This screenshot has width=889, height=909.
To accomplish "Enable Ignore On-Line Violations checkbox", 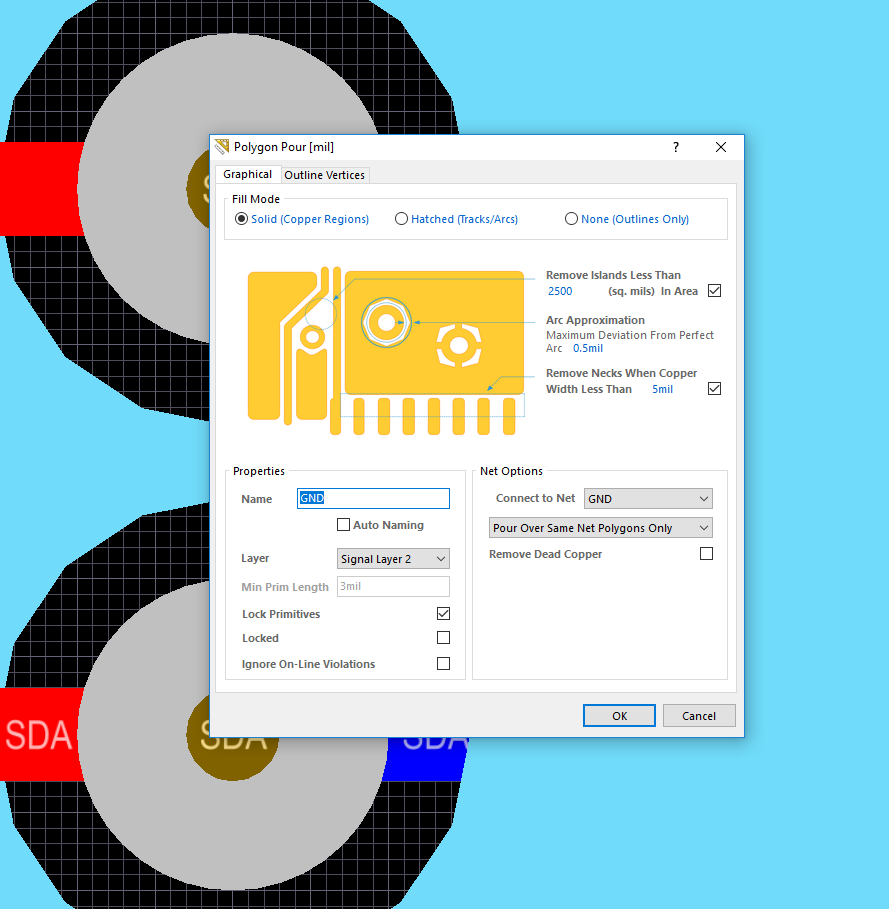I will pos(443,663).
